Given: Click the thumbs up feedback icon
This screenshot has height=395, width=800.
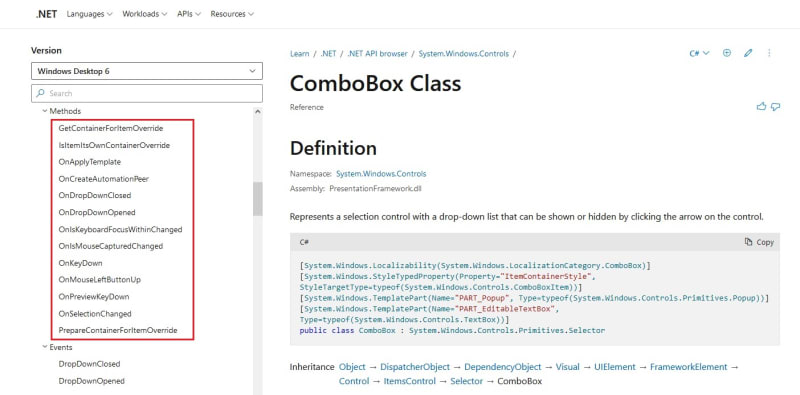Looking at the screenshot, I should click(x=762, y=107).
